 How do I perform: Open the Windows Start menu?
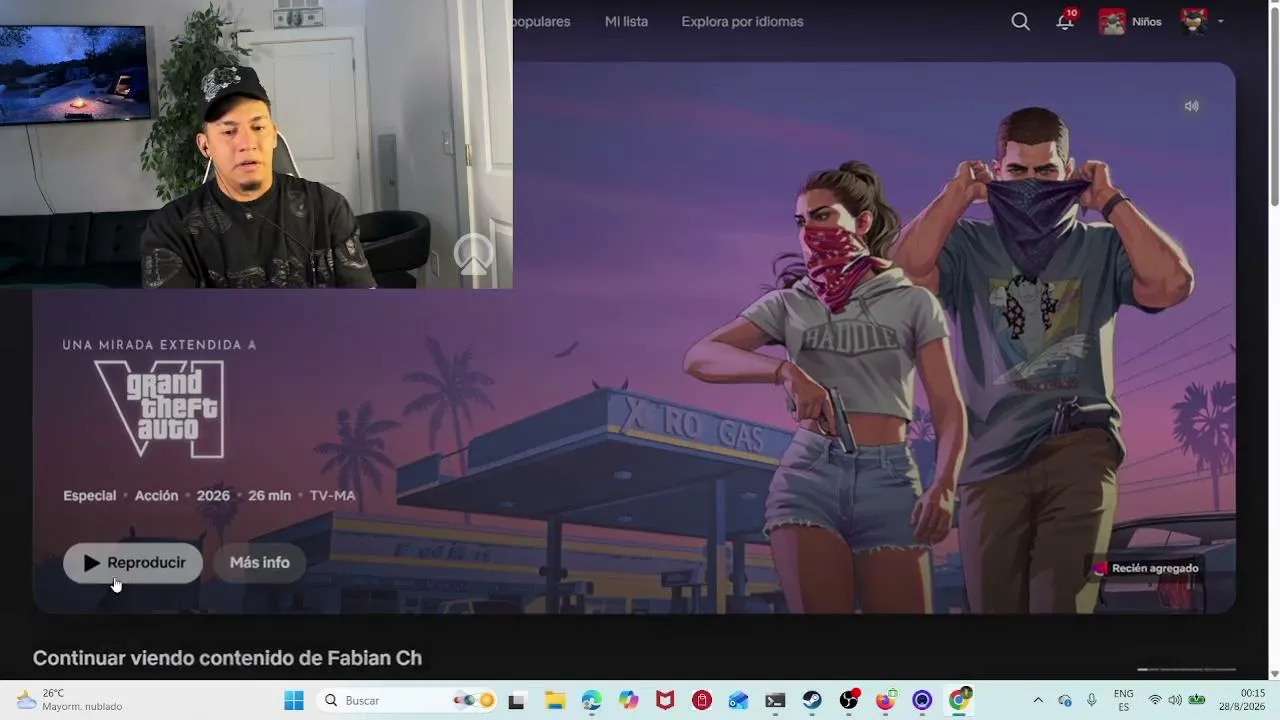tap(294, 701)
